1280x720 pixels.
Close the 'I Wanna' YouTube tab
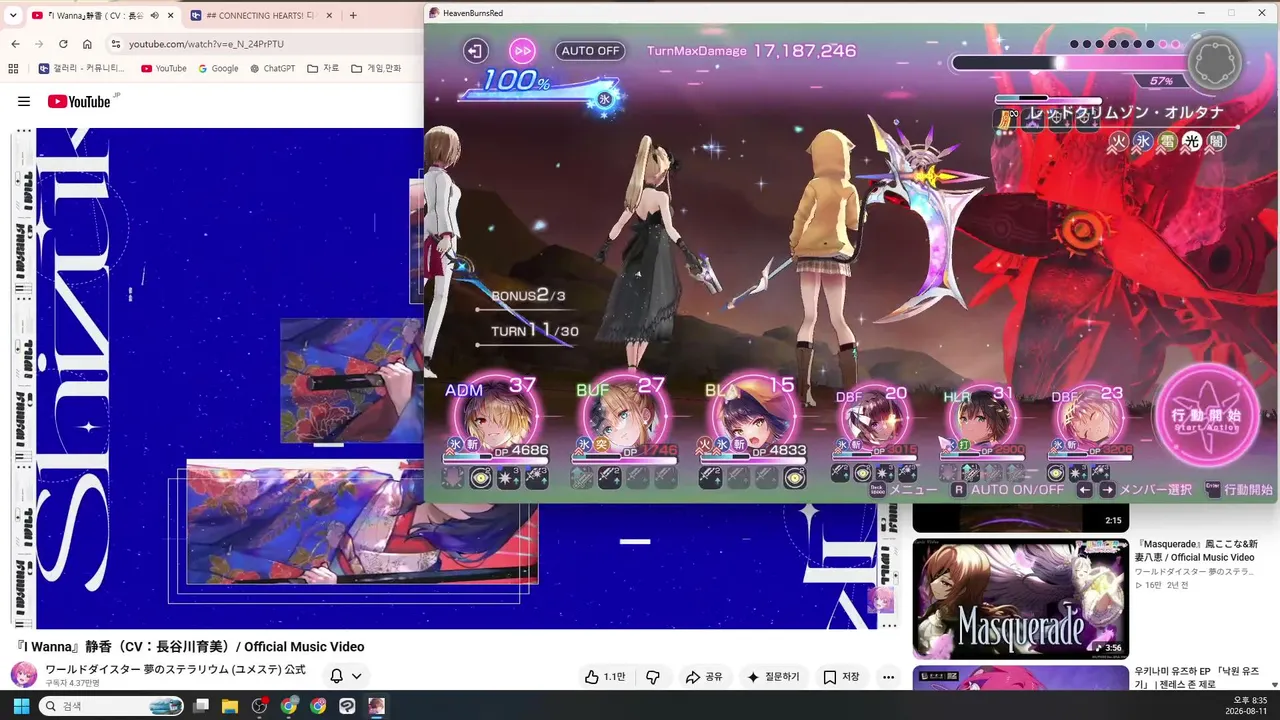[x=171, y=15]
